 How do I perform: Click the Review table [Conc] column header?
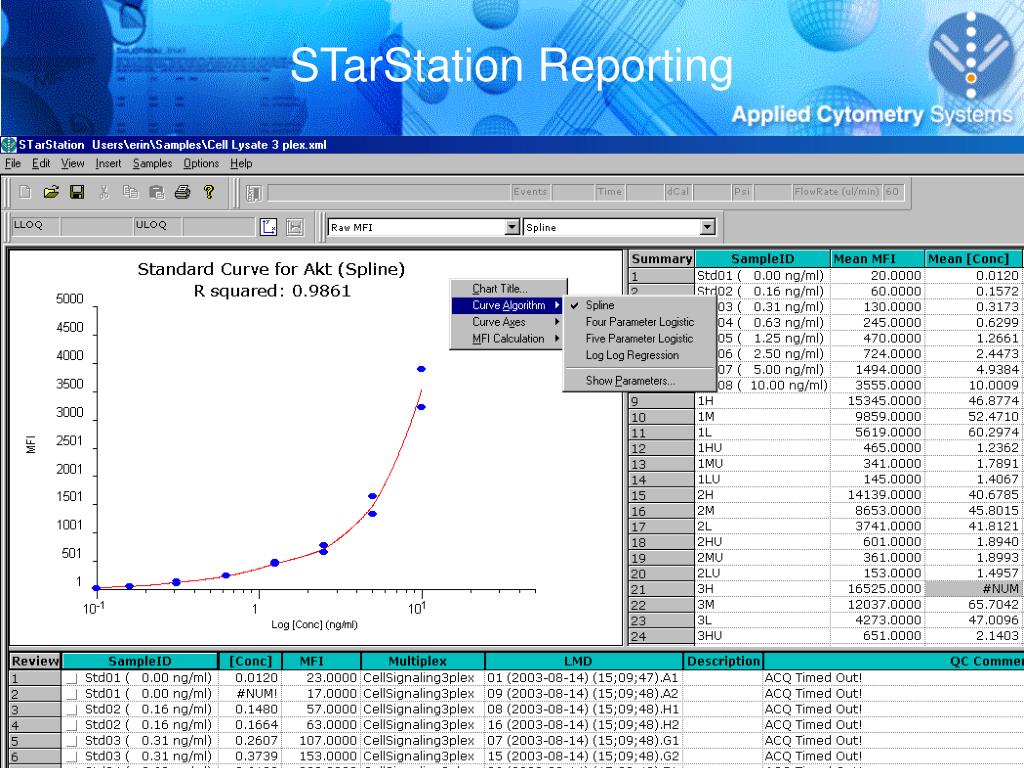[x=250, y=661]
